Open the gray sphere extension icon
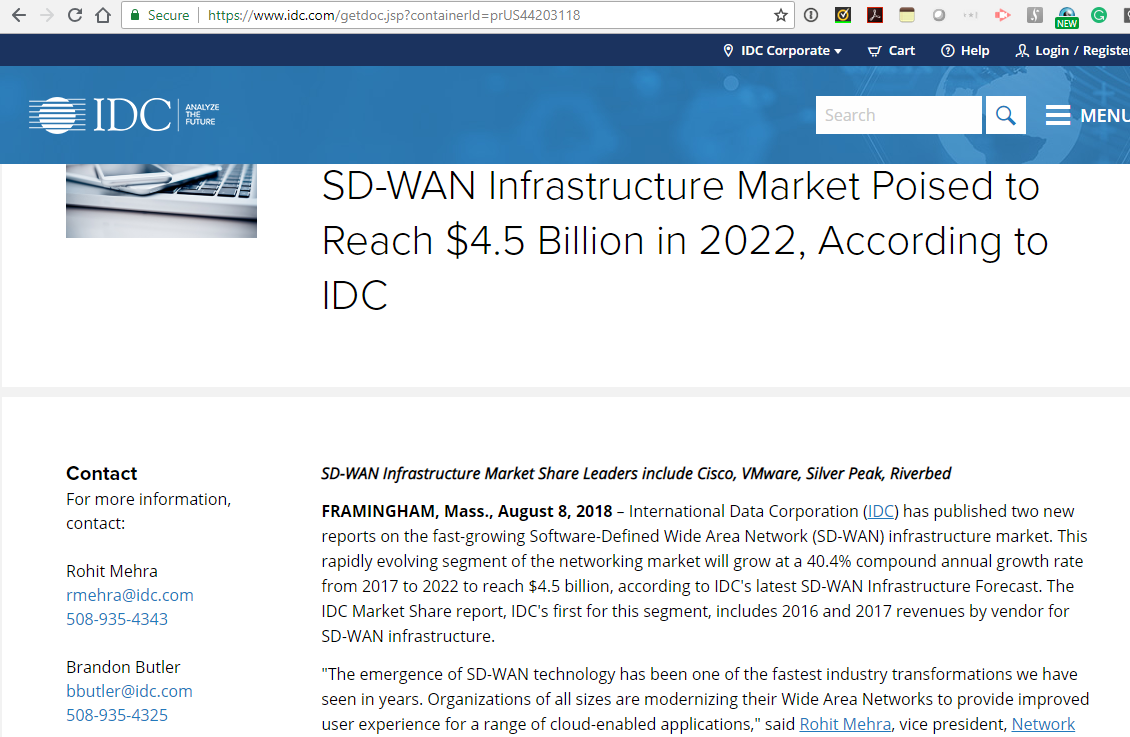 coord(938,15)
